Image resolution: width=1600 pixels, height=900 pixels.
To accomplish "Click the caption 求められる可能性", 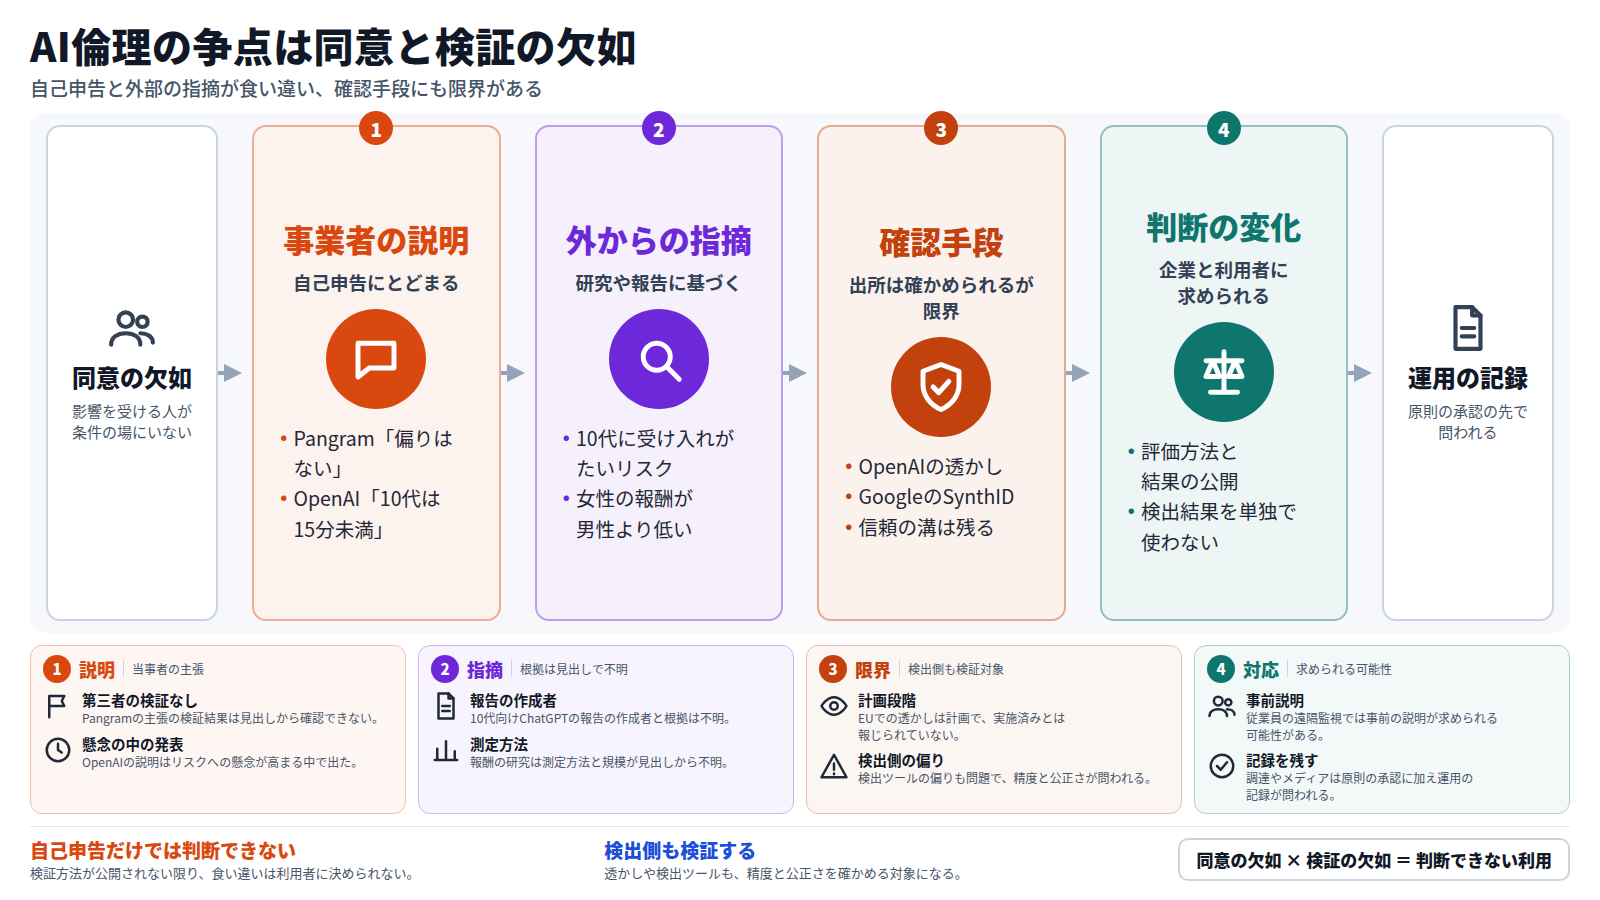I will click(1344, 670).
